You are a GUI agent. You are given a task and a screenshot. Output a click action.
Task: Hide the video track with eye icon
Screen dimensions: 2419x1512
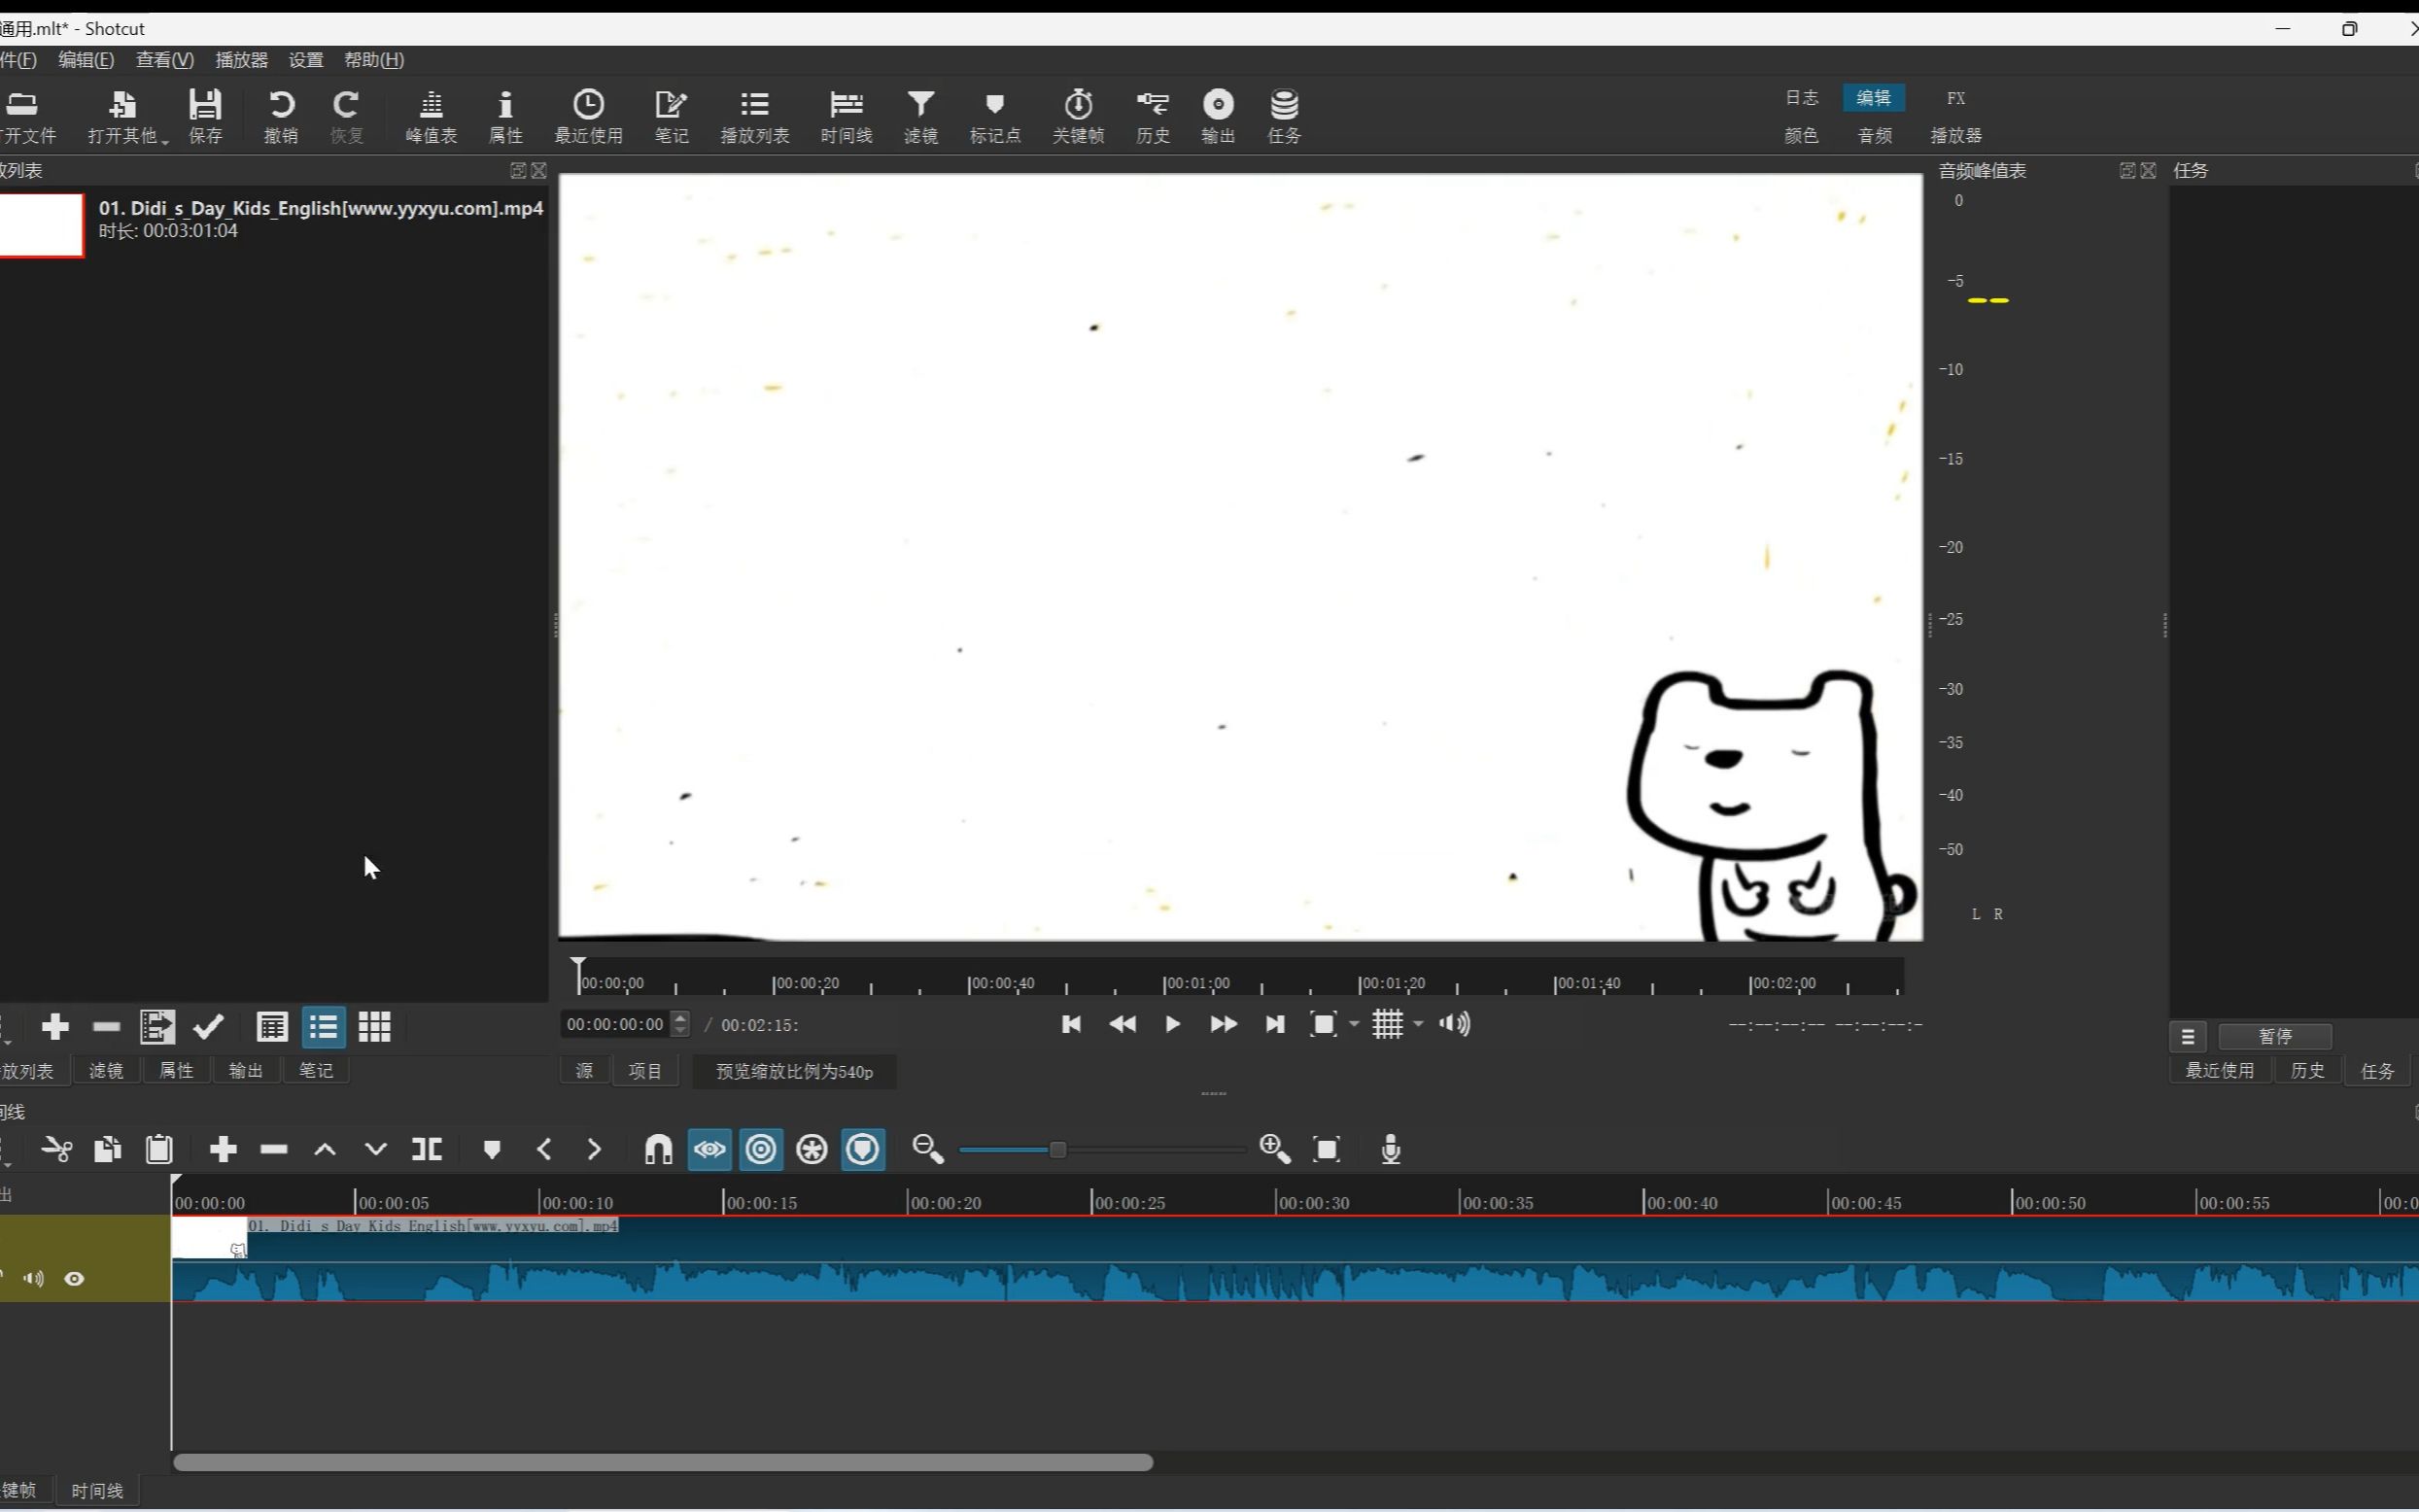click(74, 1278)
